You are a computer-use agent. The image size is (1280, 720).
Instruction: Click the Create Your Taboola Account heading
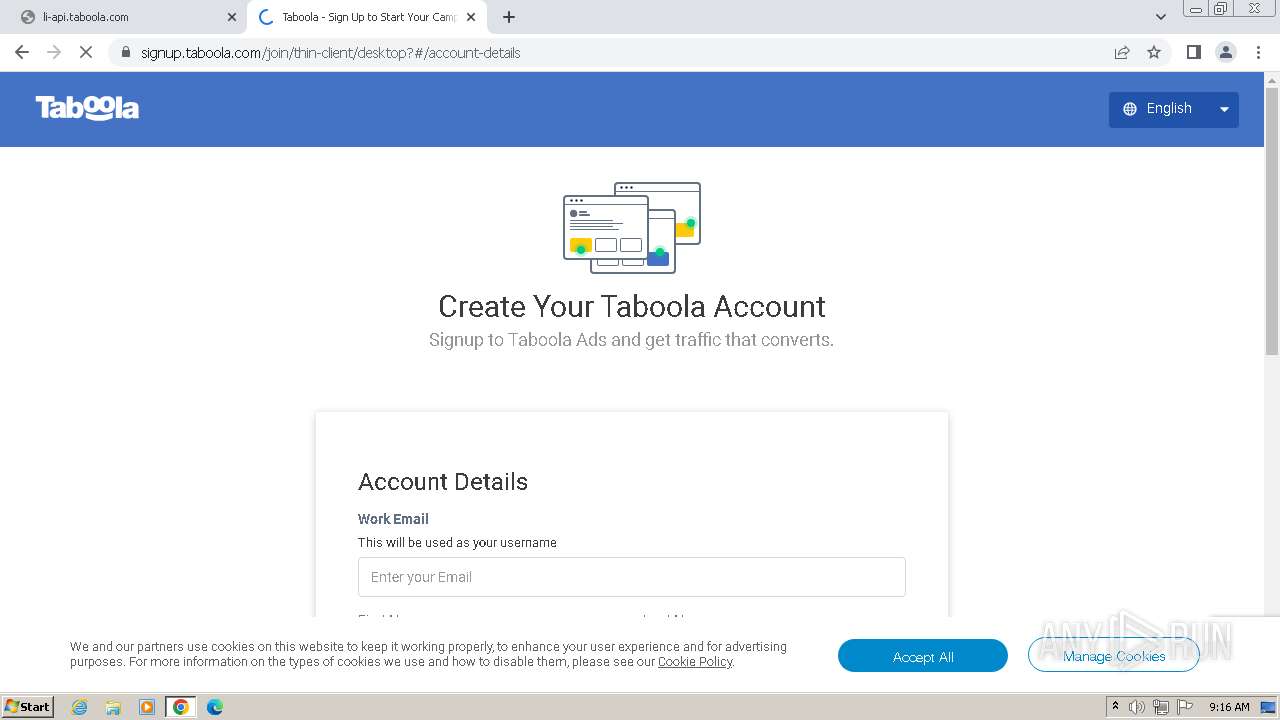tap(632, 306)
